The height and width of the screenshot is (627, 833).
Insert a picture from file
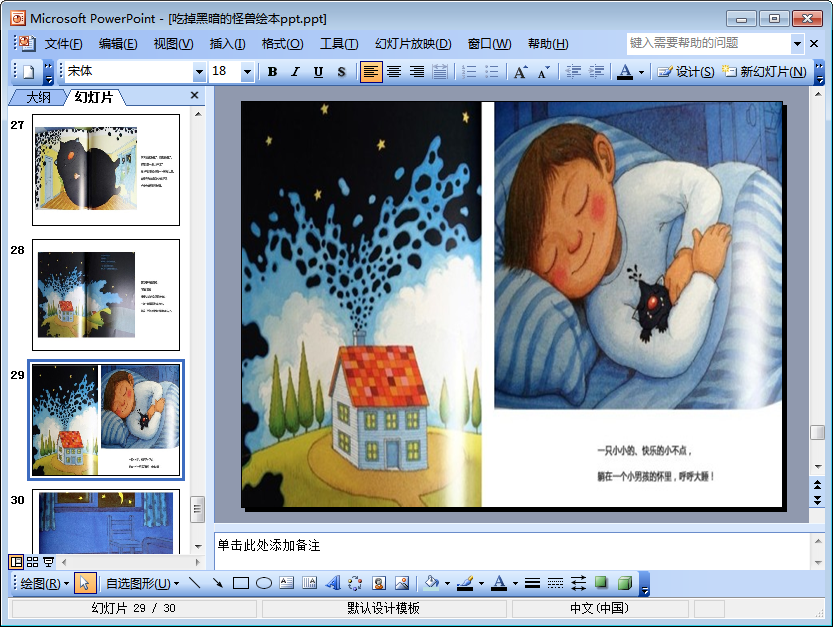pyautogui.click(x=402, y=583)
